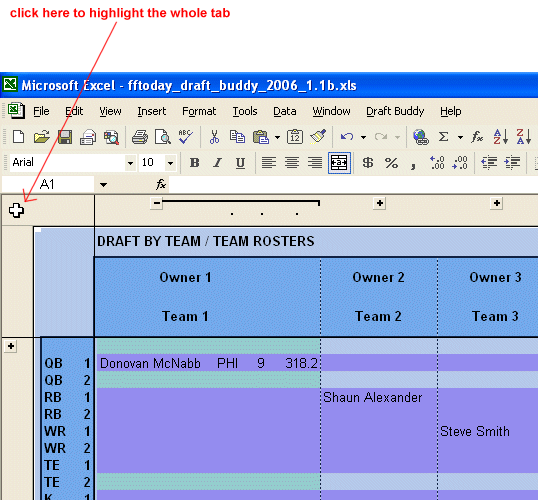Open the Data menu

pos(285,111)
